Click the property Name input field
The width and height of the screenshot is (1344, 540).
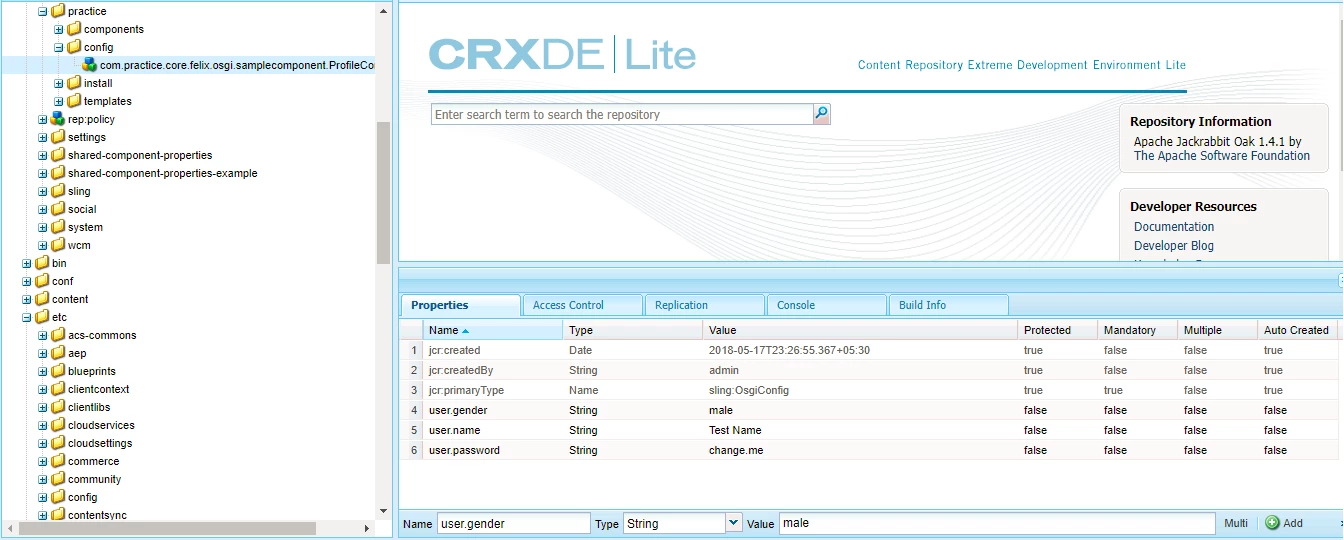513,523
